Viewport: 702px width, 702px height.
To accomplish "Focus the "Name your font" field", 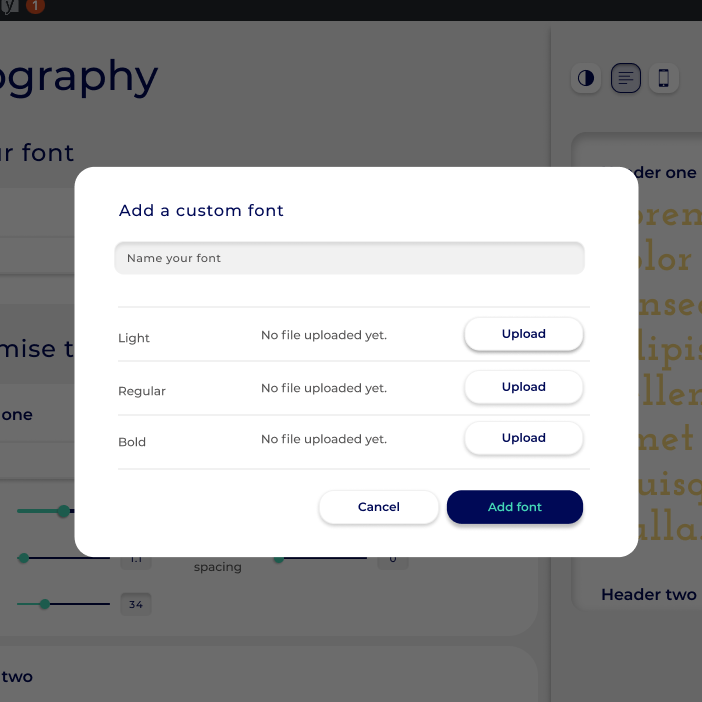I will pyautogui.click(x=349, y=258).
